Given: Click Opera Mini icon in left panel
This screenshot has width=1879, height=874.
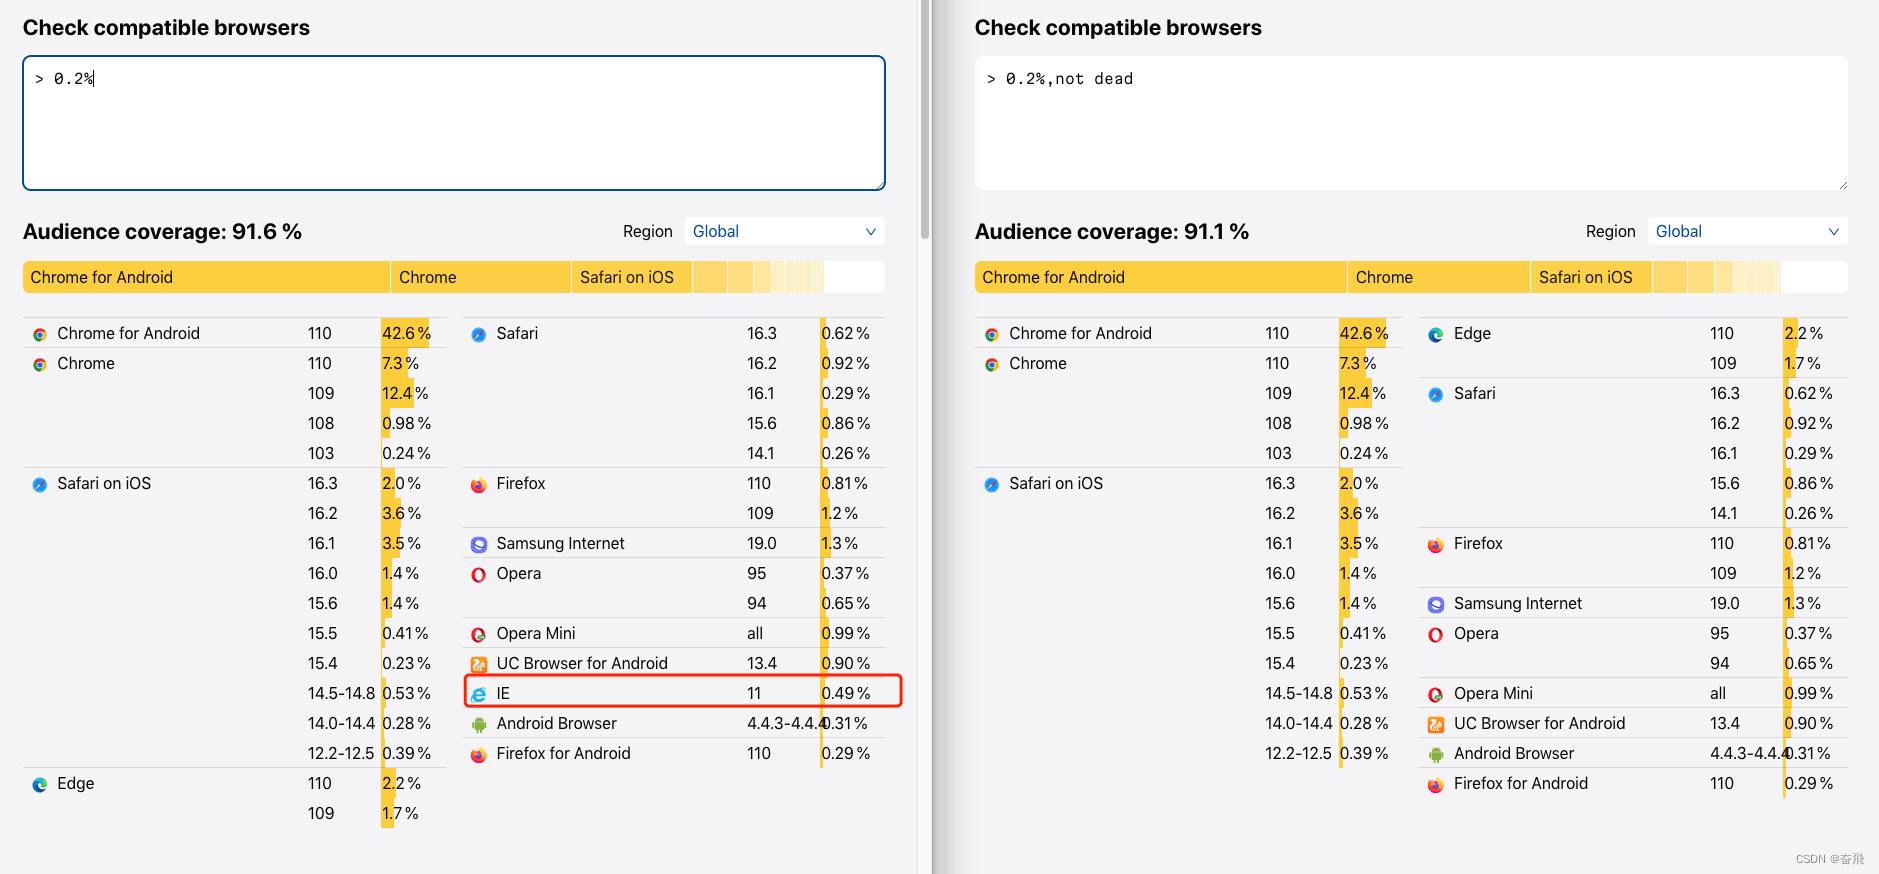Looking at the screenshot, I should coord(479,635).
